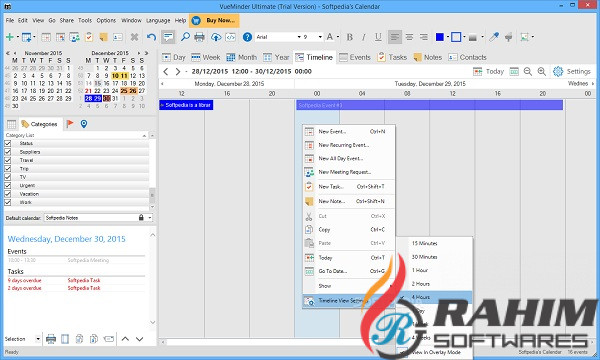Image resolution: width=600 pixels, height=360 pixels.
Task: Uncheck the Status category checkbox
Action: [x=8, y=143]
